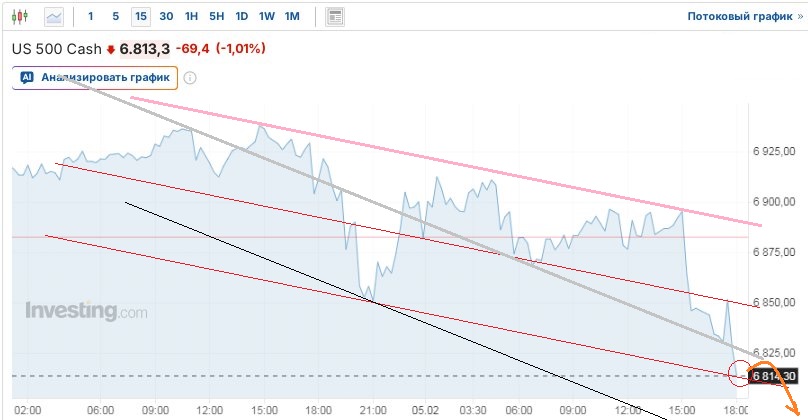Image resolution: width=808 pixels, height=420 pixels.
Task: Toggle the 15 minute timeframe
Action: (141, 16)
